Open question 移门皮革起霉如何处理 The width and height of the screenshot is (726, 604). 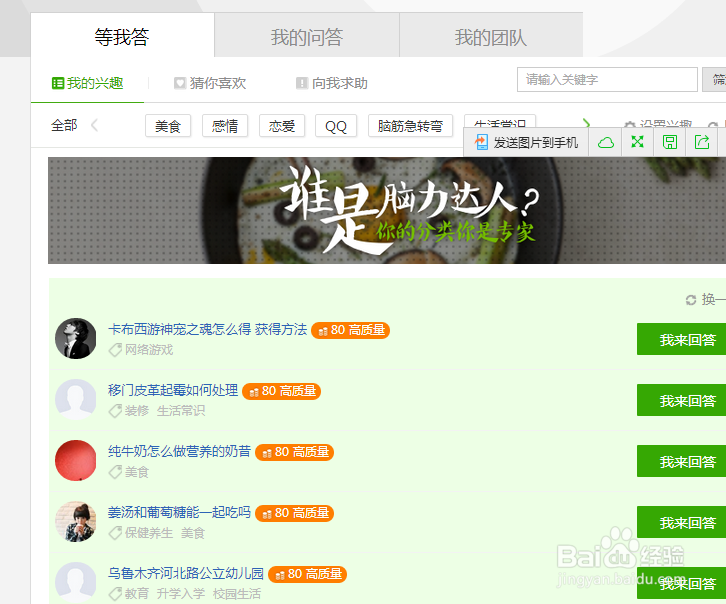(x=173, y=390)
